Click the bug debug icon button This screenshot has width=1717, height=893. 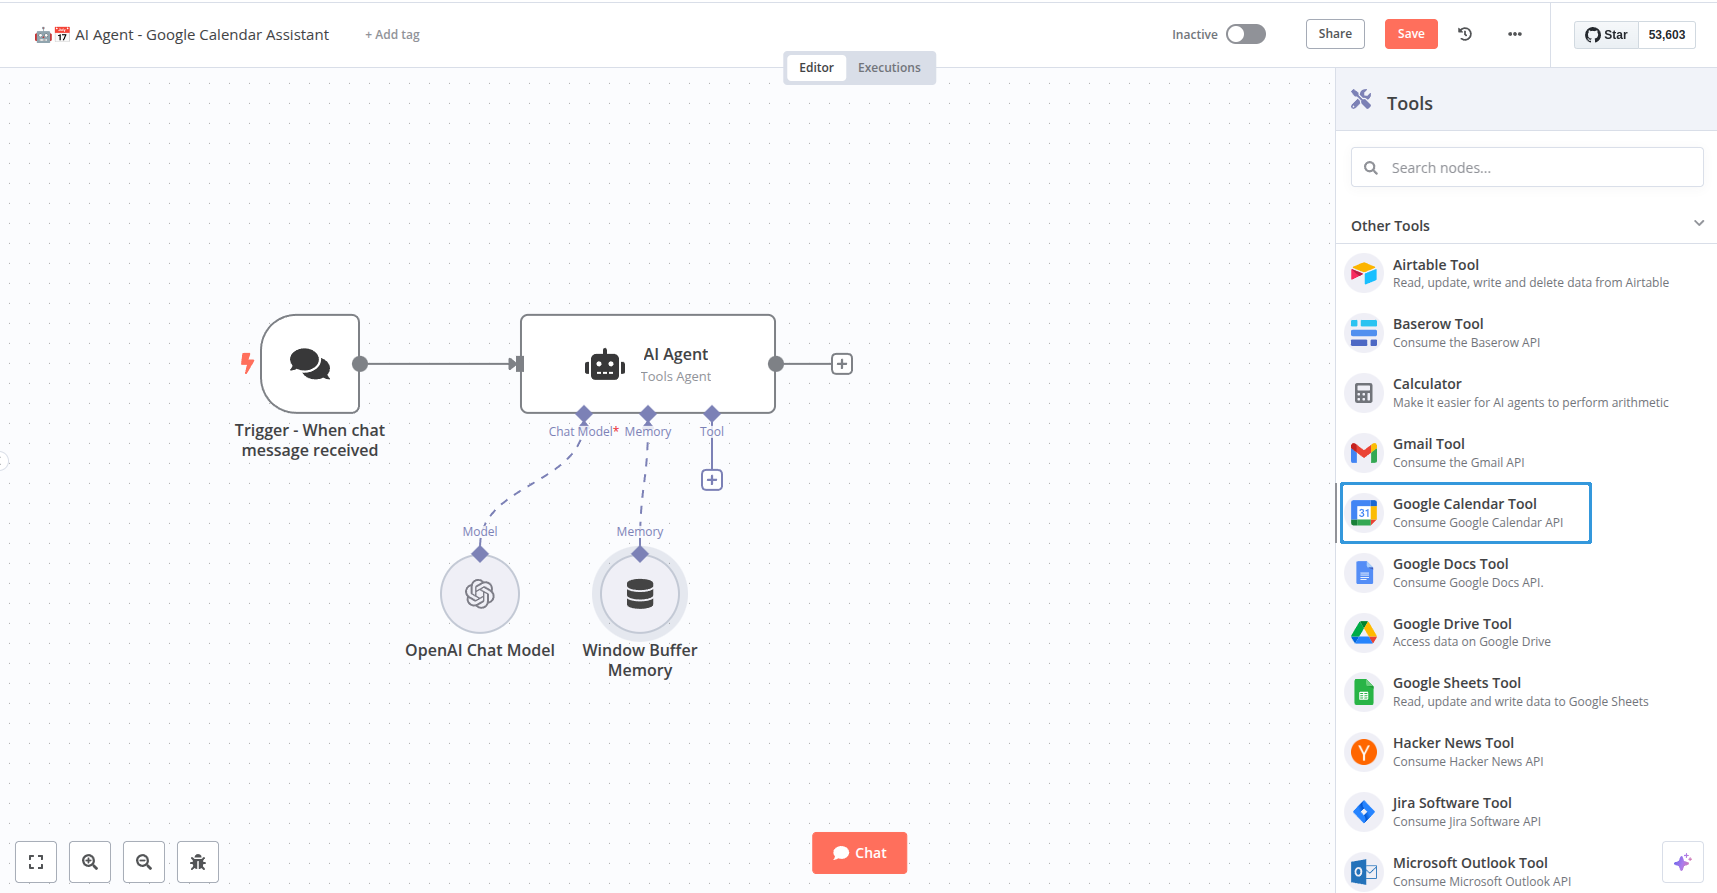coord(198,862)
